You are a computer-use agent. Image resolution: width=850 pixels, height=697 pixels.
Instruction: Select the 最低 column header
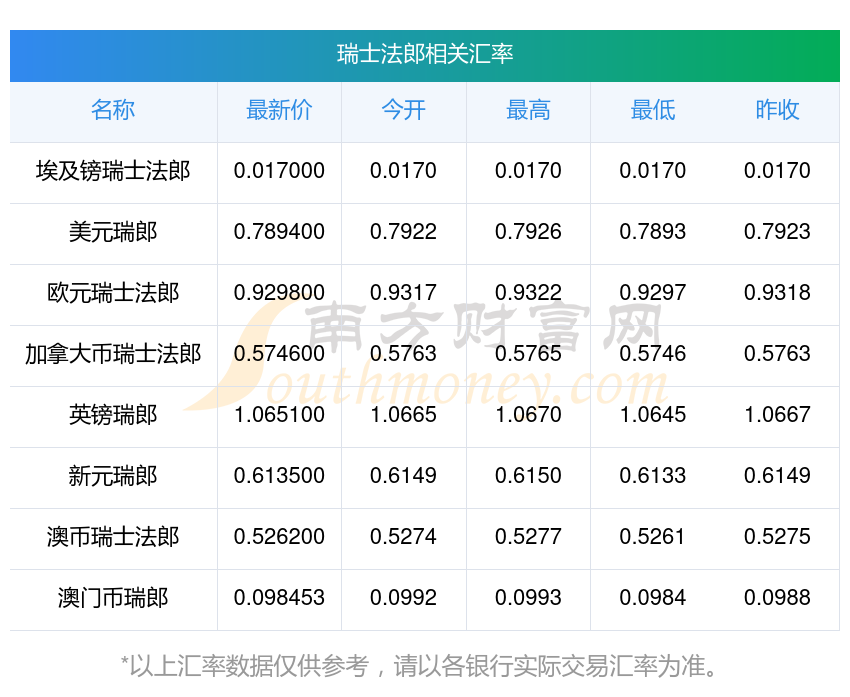coord(652,110)
